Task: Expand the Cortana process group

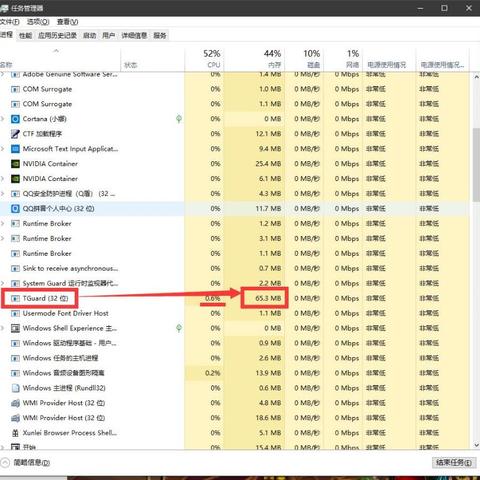Action: [3, 119]
